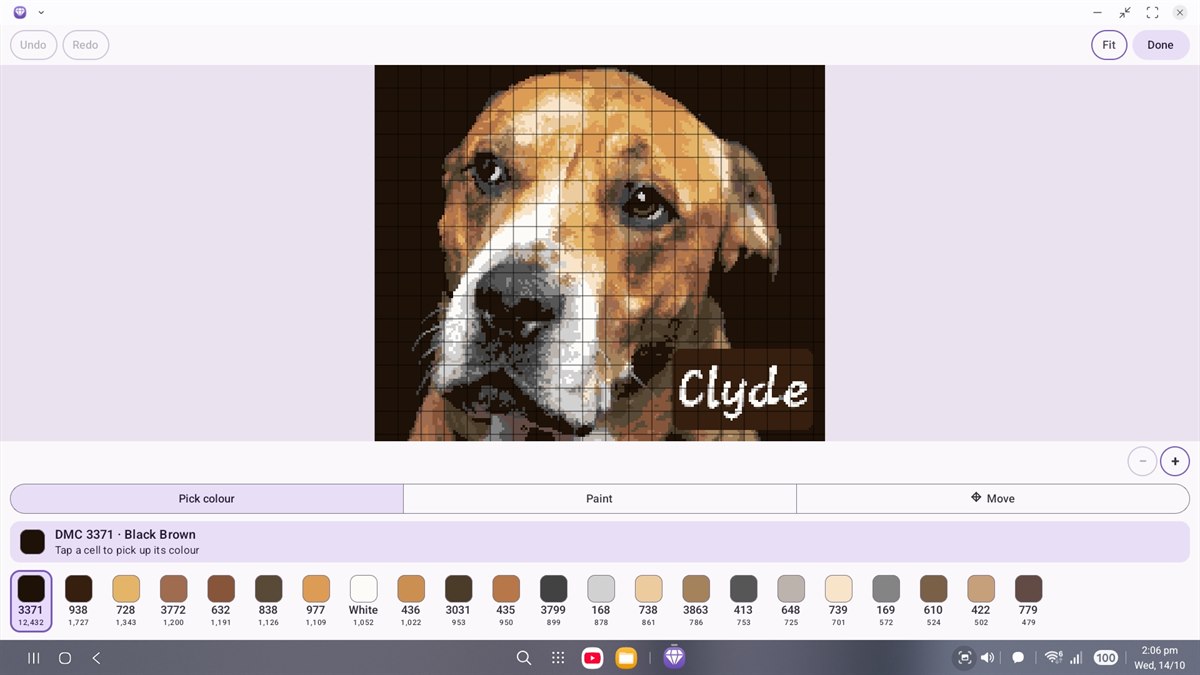The height and width of the screenshot is (675, 1200).
Task: Open the title bar dropdown chevron
Action: (41, 13)
